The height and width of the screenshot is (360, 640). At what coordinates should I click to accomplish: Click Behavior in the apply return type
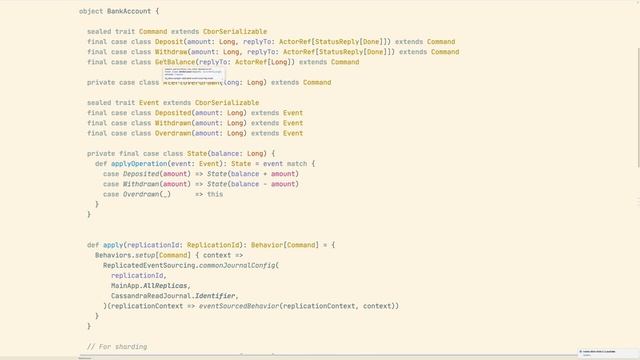[x=267, y=245]
